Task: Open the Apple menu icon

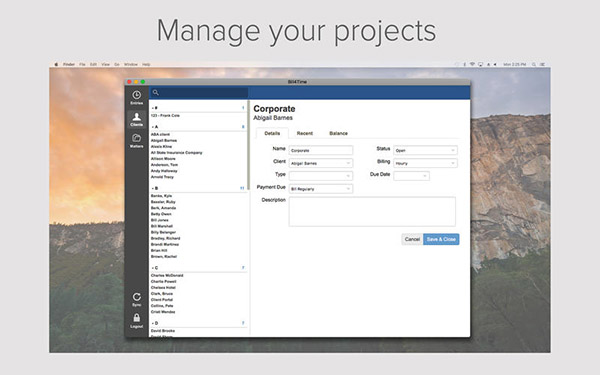Action: click(56, 64)
